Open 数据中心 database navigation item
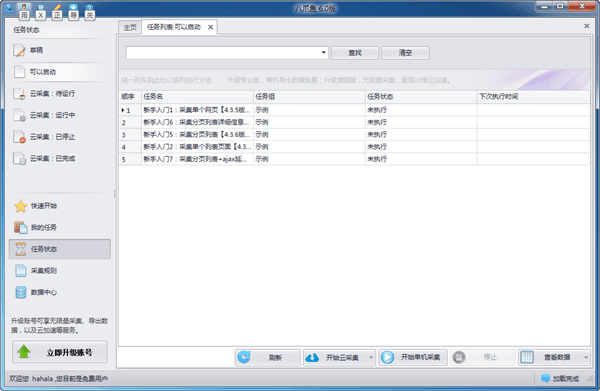The width and height of the screenshot is (600, 391). pyautogui.click(x=60, y=292)
